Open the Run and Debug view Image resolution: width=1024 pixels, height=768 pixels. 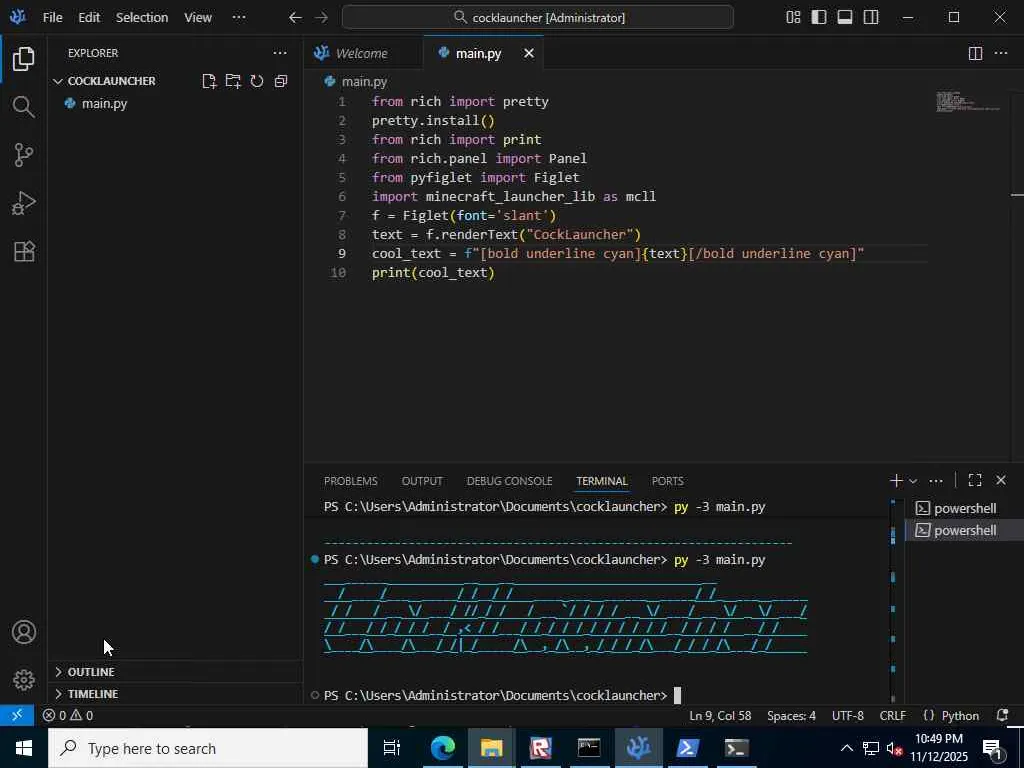(24, 203)
